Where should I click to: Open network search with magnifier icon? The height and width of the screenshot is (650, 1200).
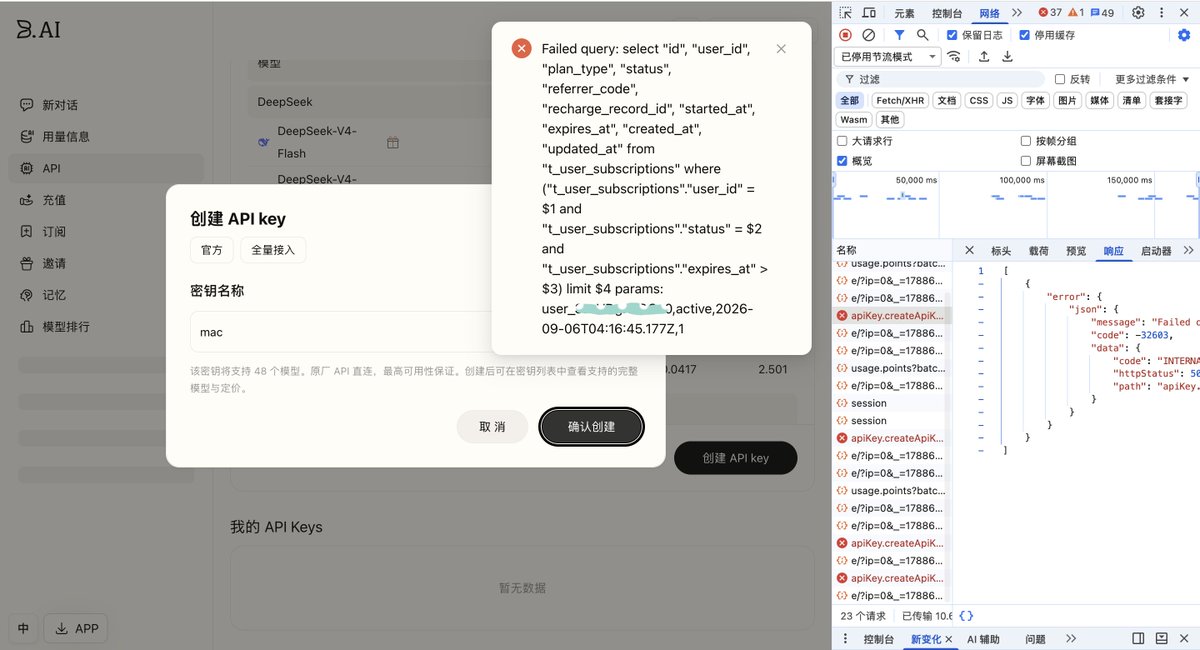click(x=922, y=35)
